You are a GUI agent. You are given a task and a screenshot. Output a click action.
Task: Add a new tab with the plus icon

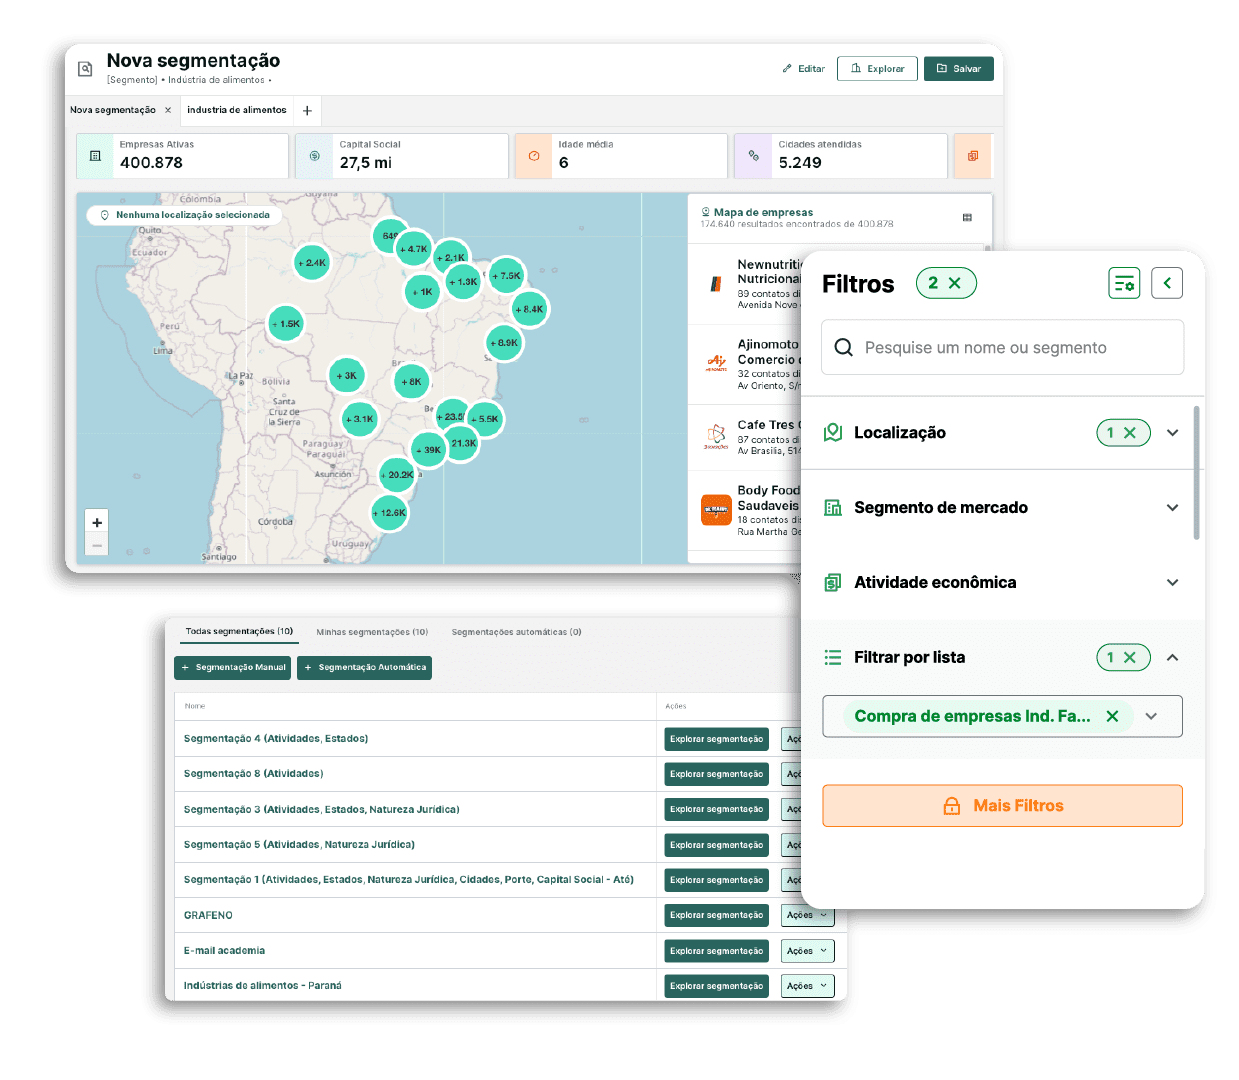(307, 110)
